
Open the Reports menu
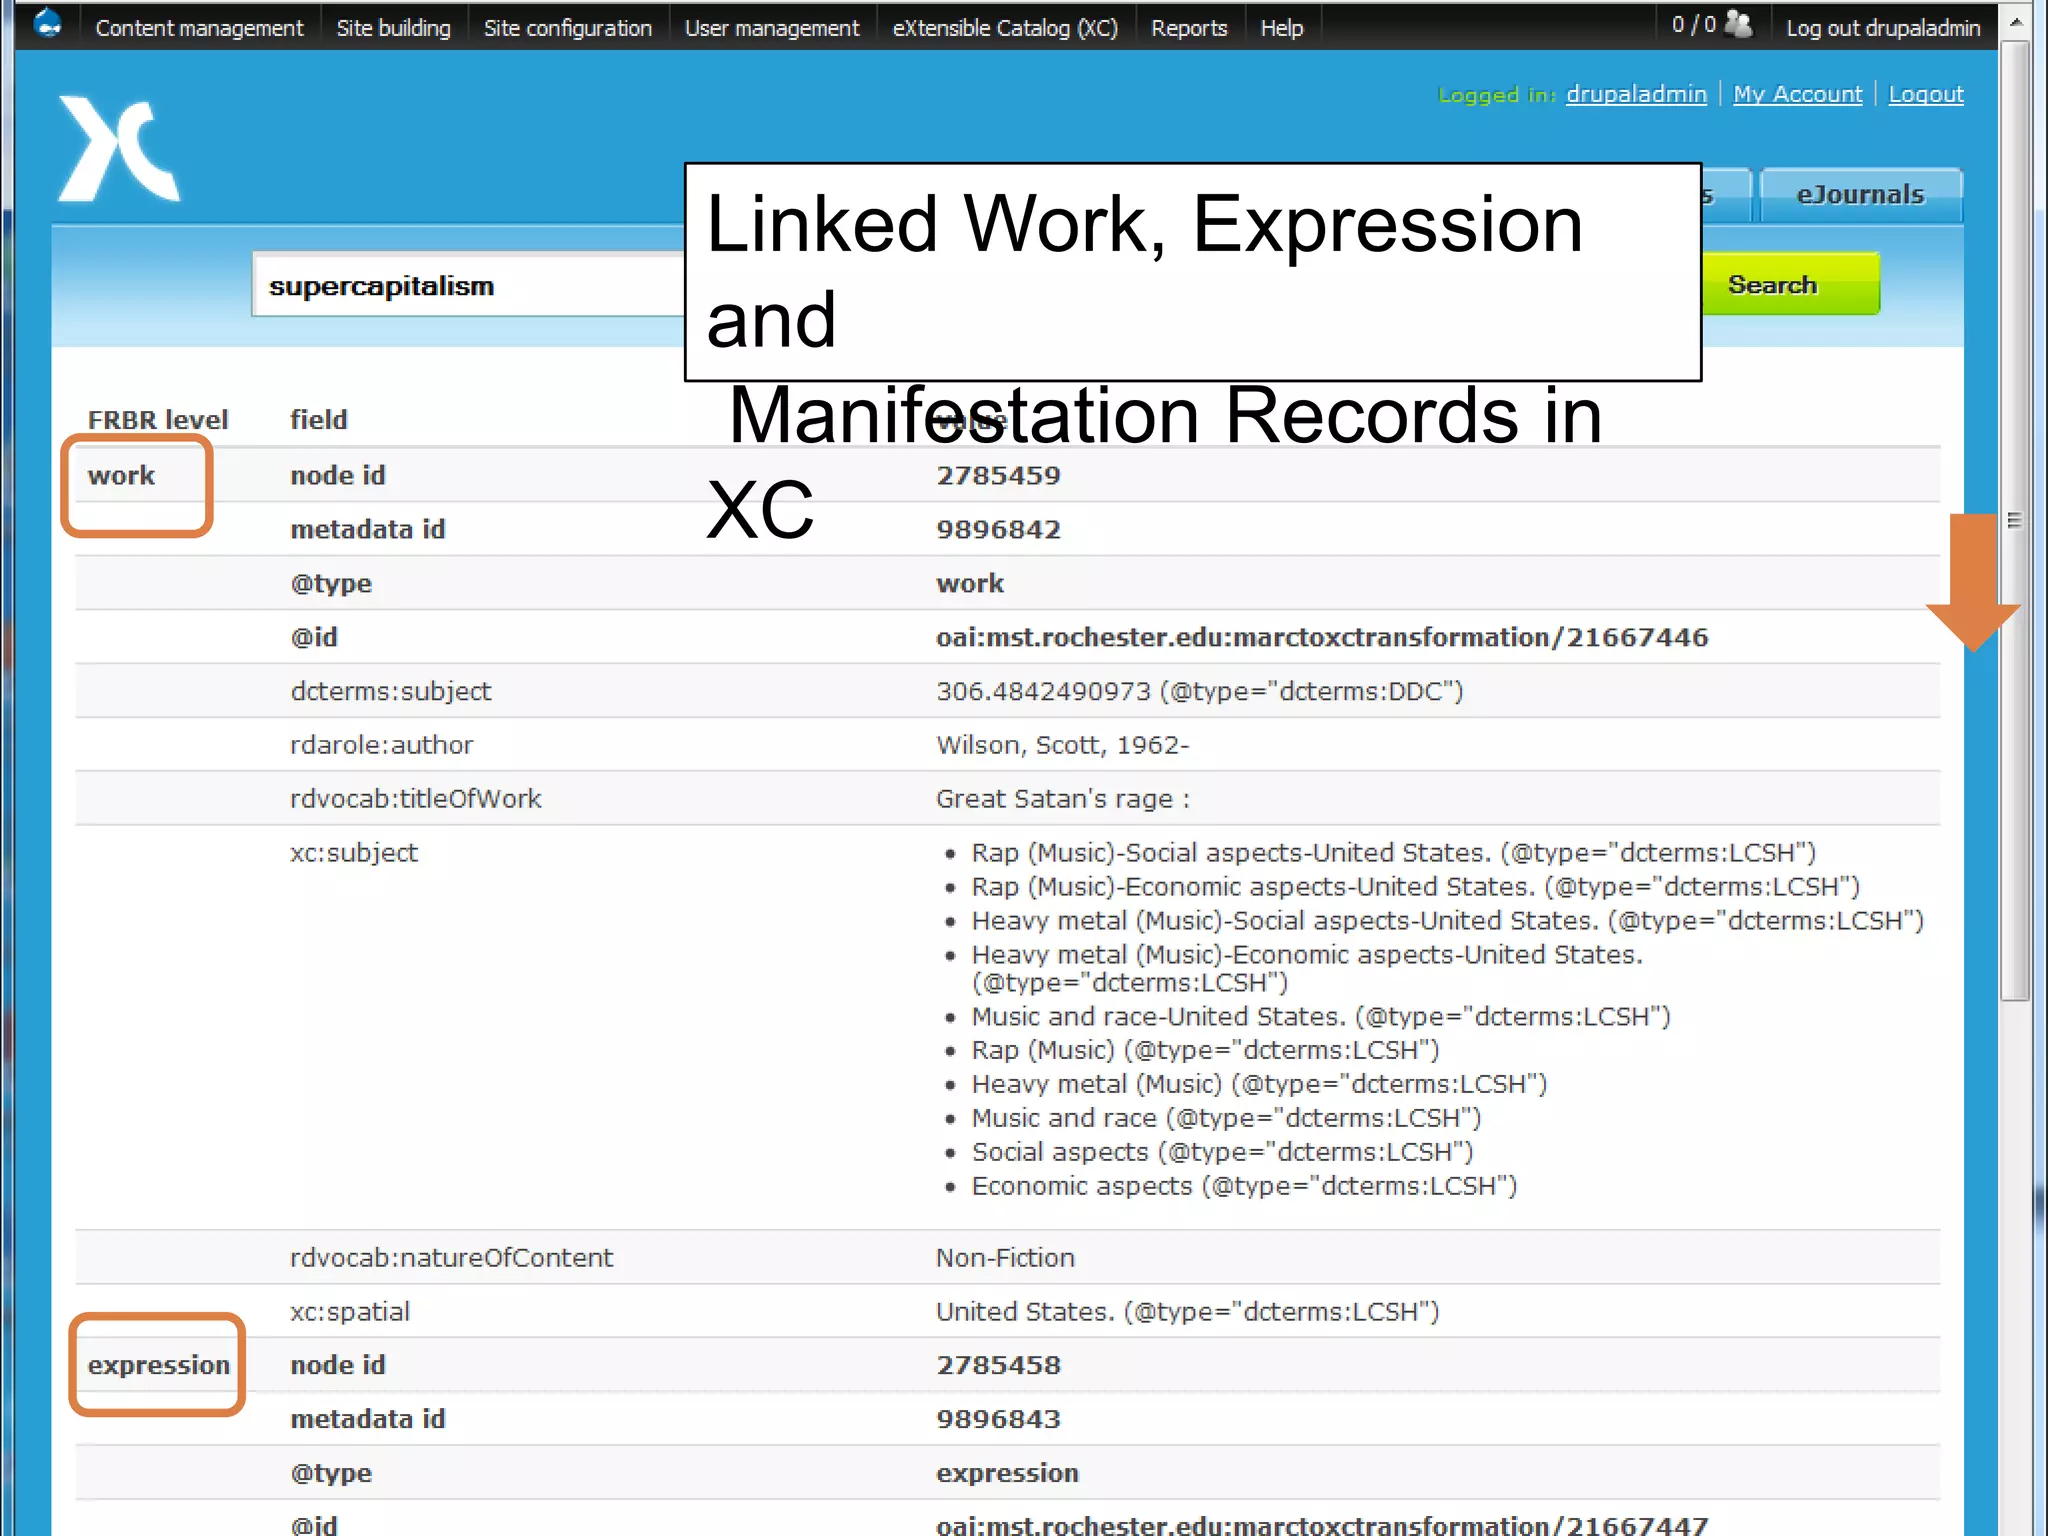pos(1188,28)
